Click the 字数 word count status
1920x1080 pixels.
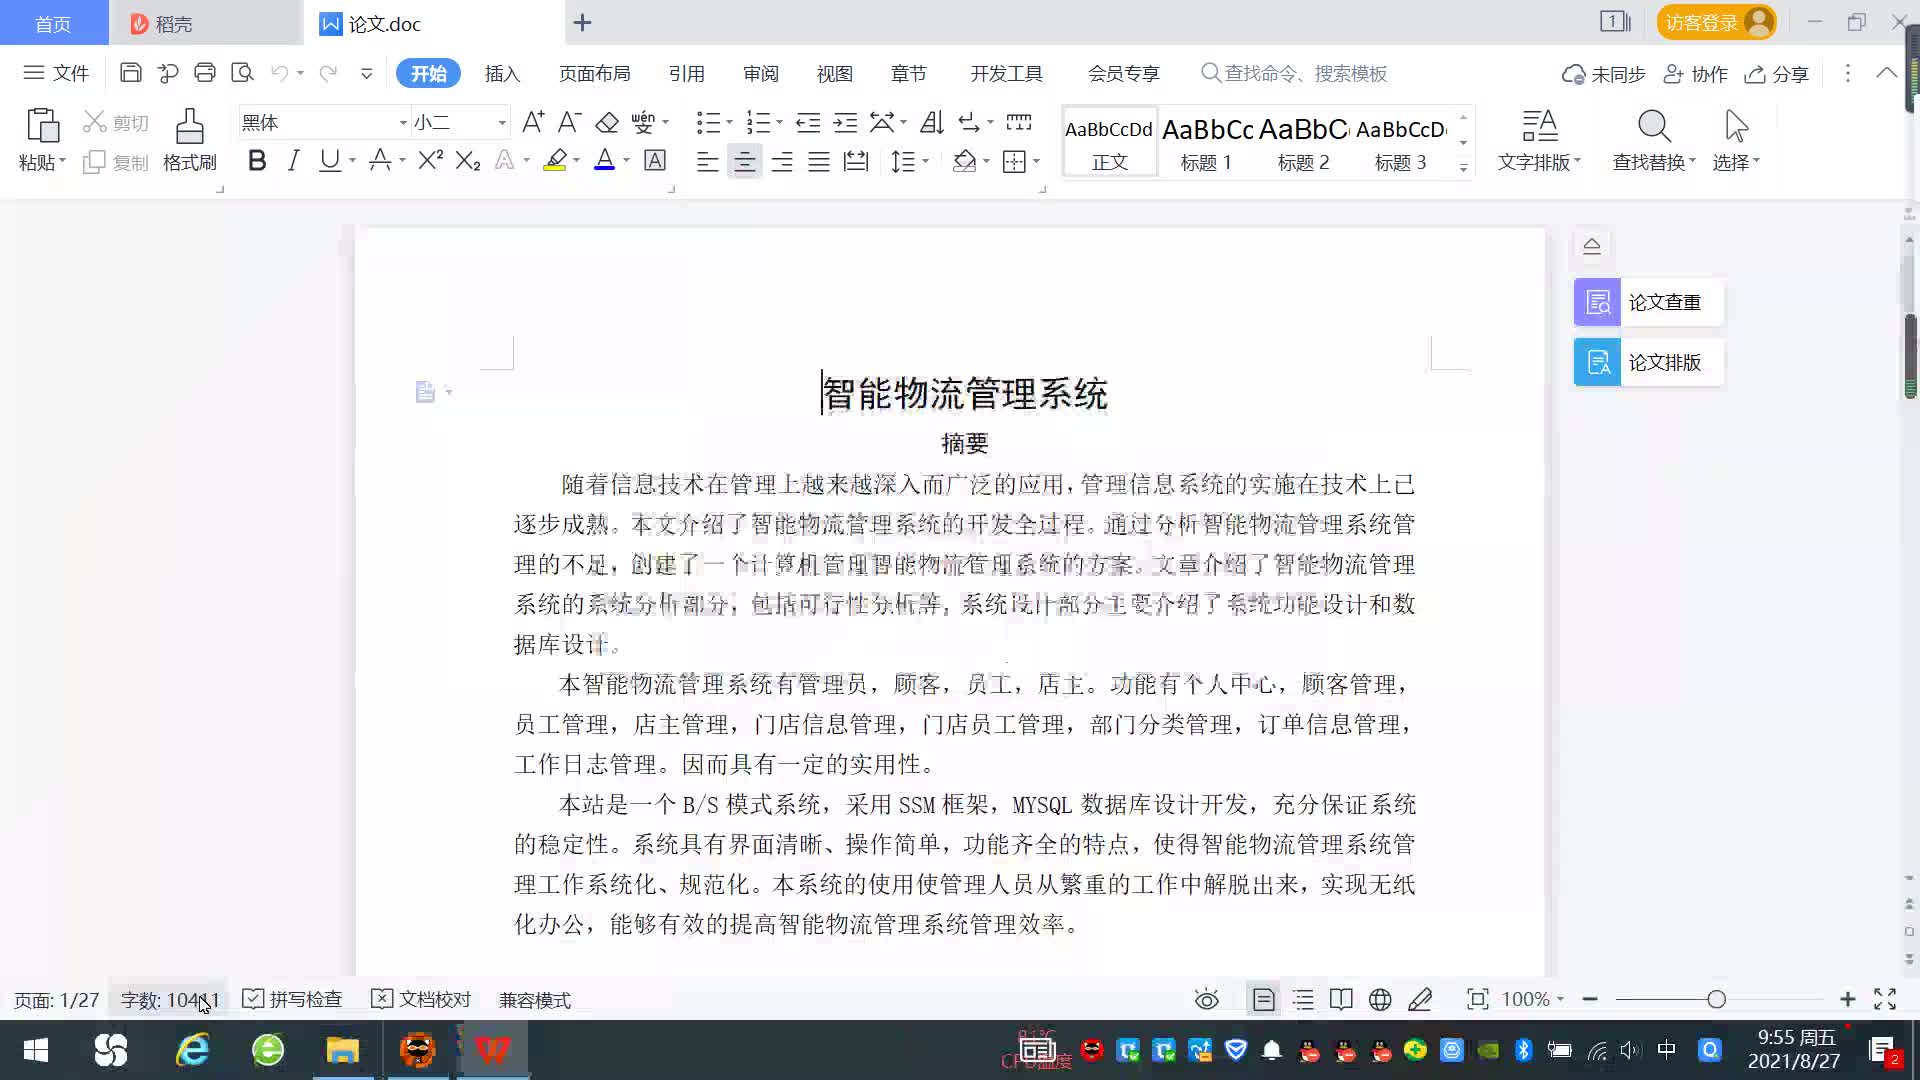coord(170,1000)
